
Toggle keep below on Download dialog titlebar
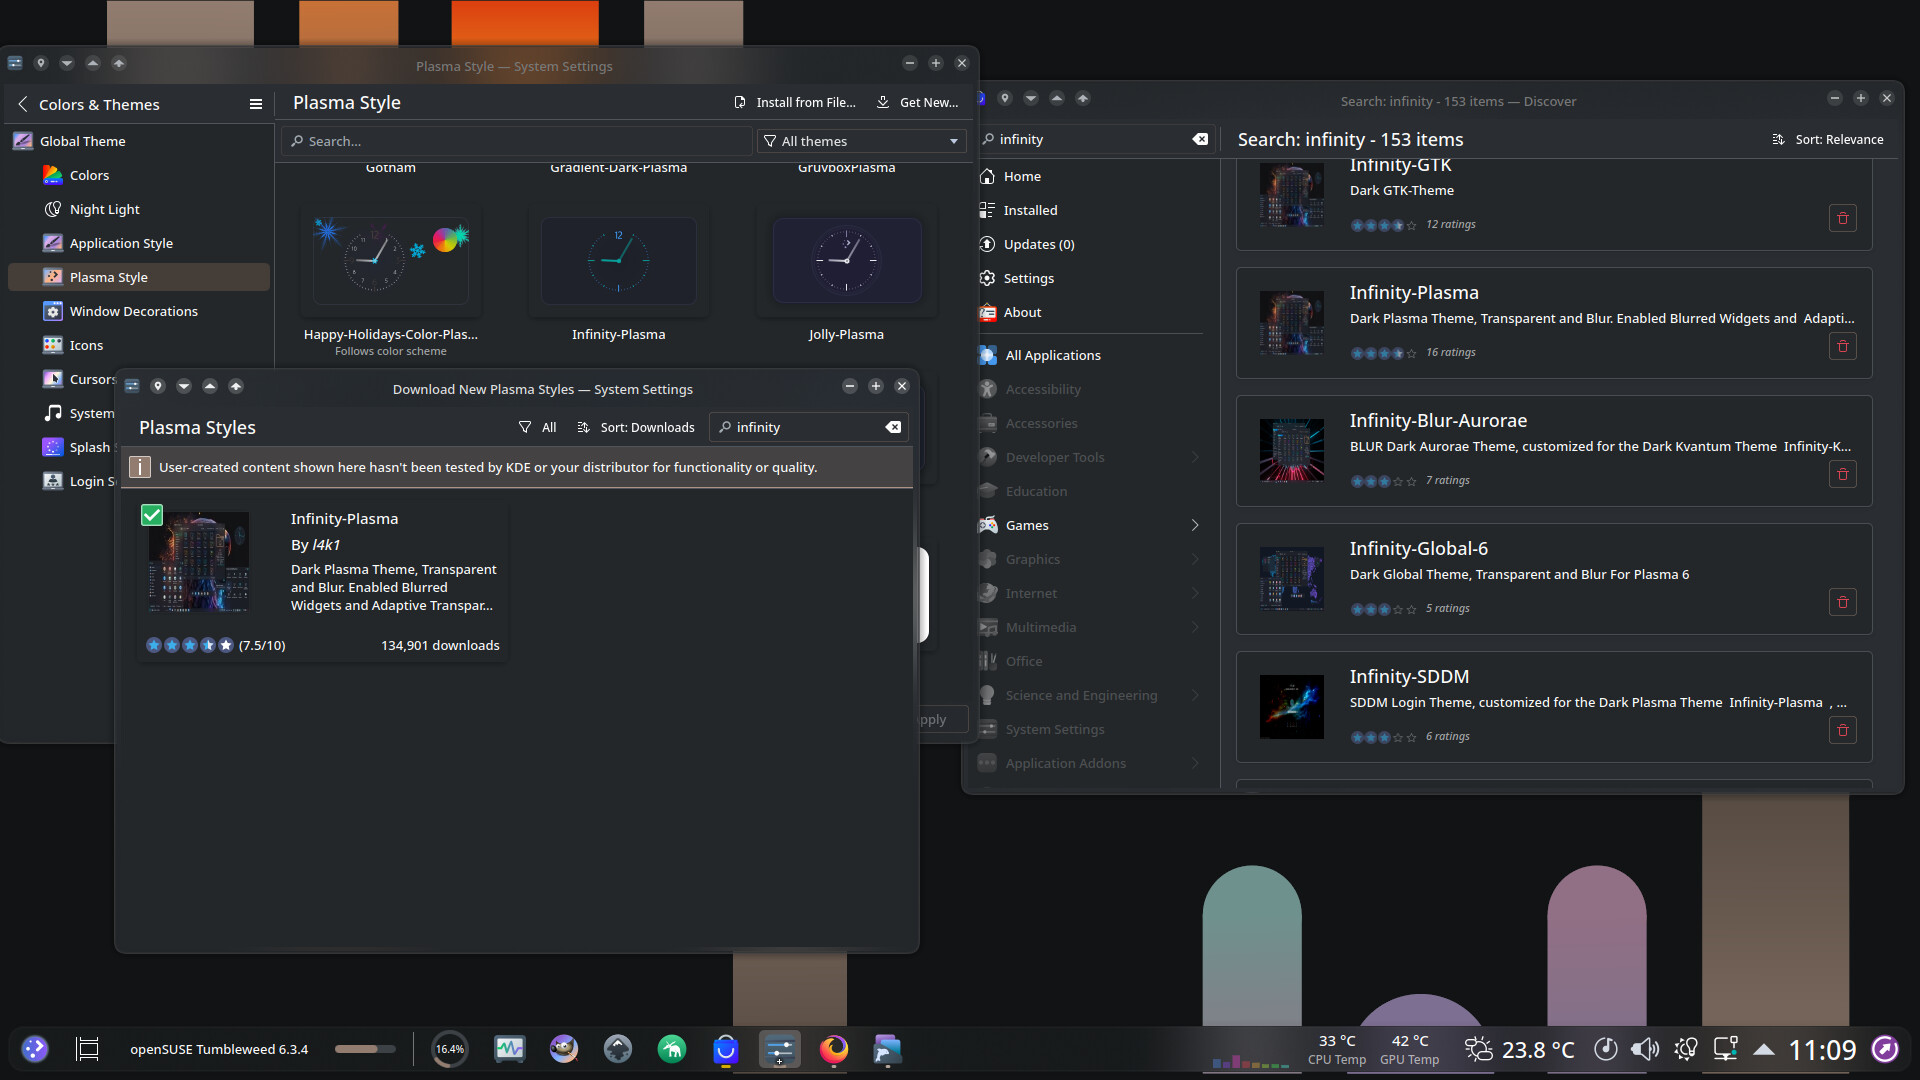click(184, 386)
